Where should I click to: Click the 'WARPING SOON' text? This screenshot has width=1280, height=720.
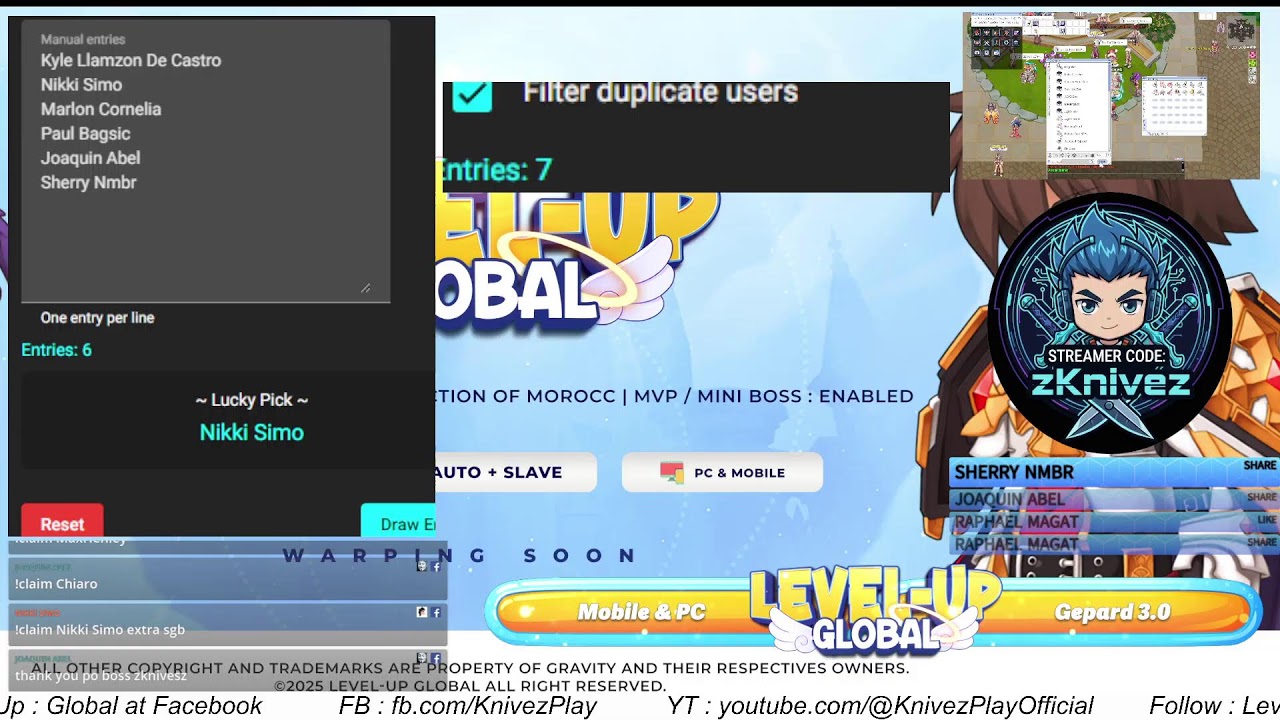pos(460,556)
